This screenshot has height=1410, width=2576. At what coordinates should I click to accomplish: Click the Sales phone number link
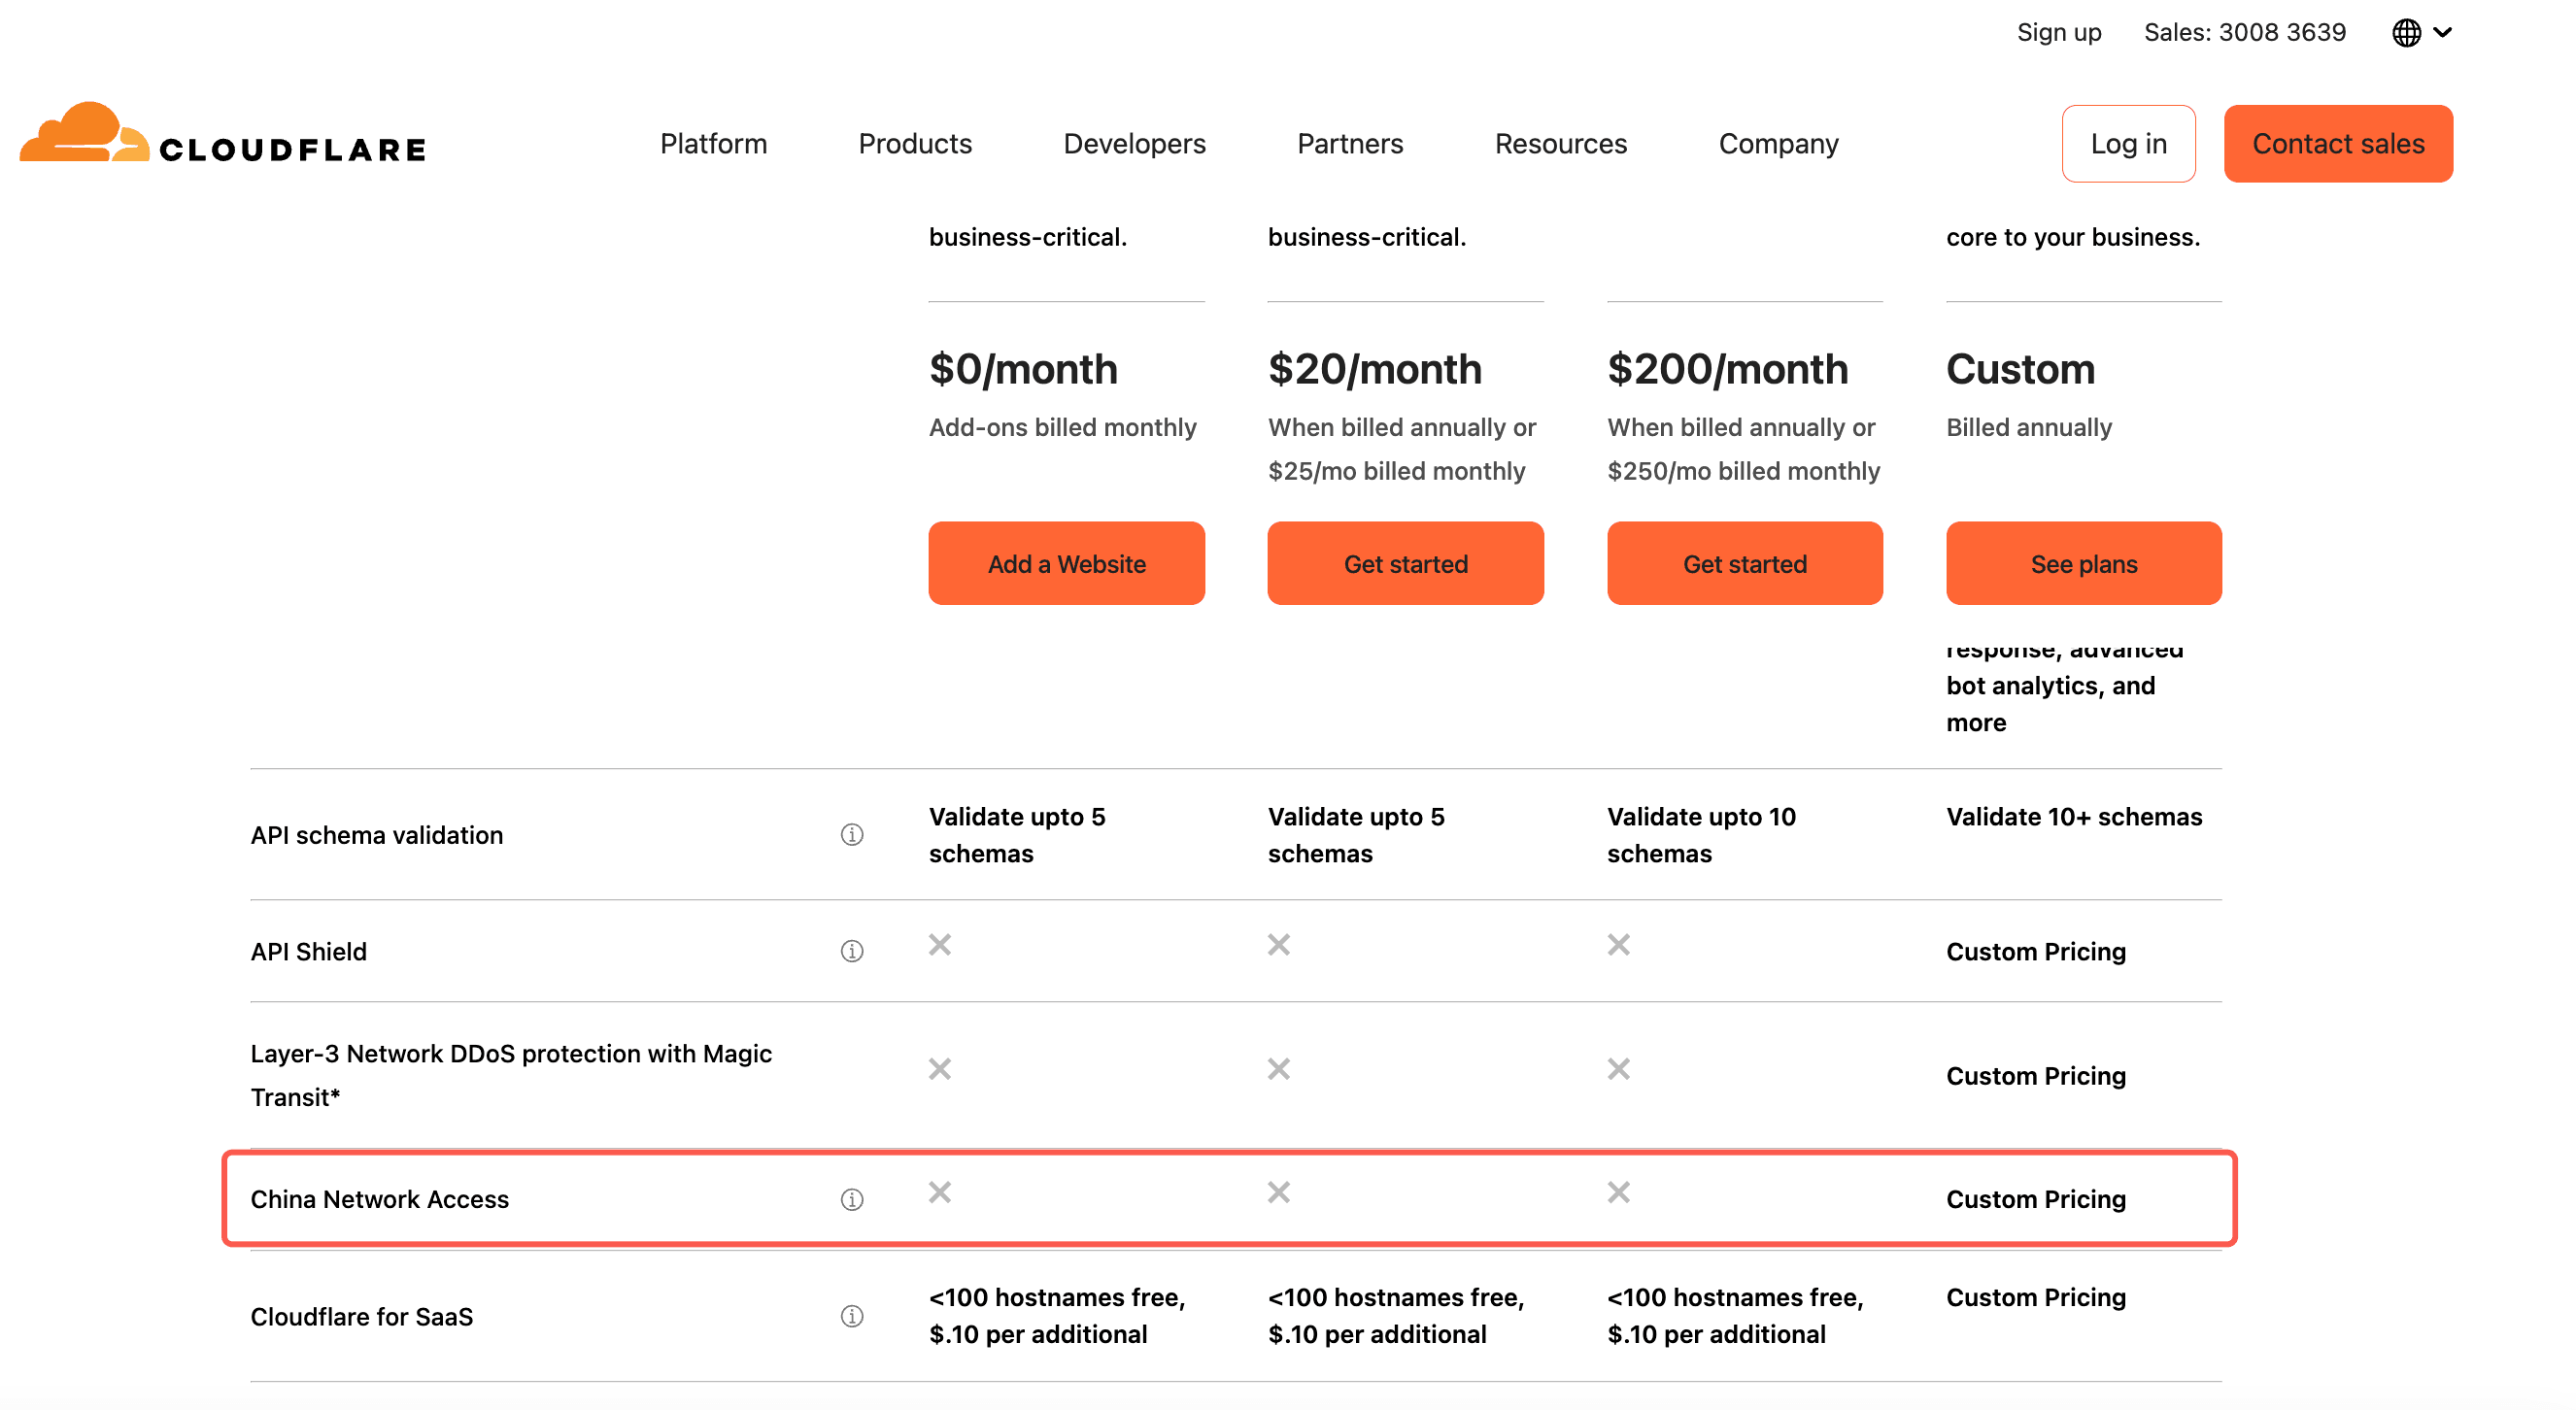tap(2245, 33)
